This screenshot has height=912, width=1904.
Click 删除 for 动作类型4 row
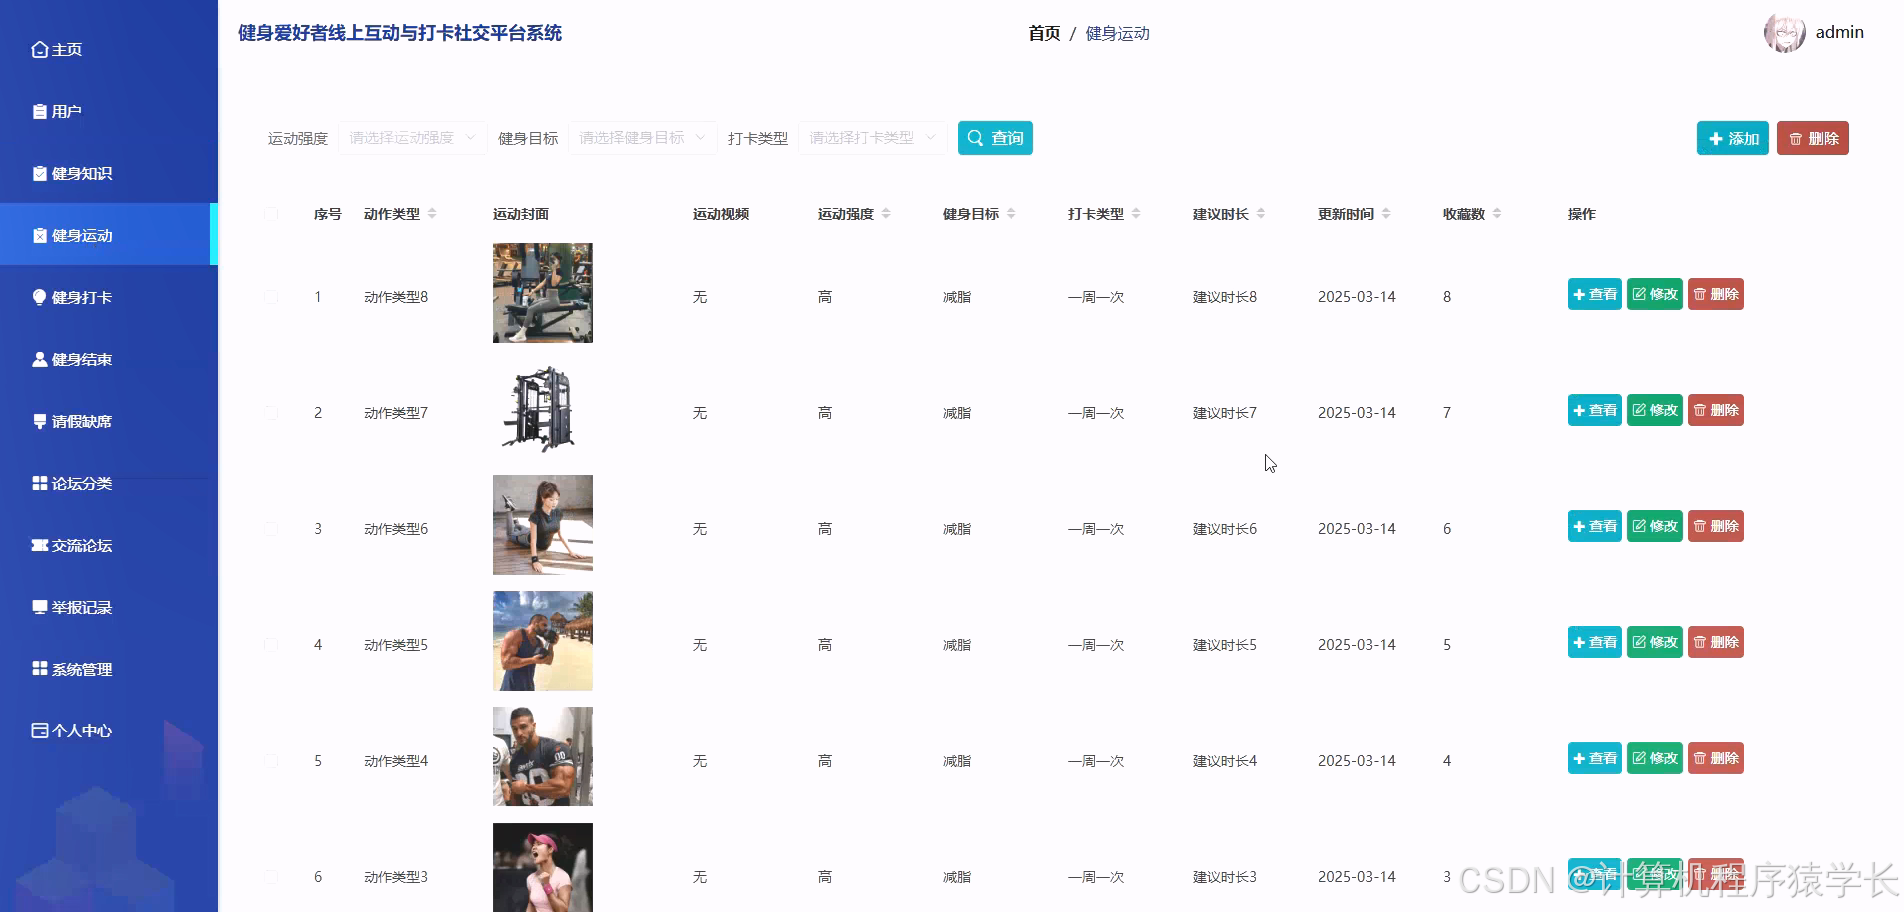pyautogui.click(x=1716, y=758)
